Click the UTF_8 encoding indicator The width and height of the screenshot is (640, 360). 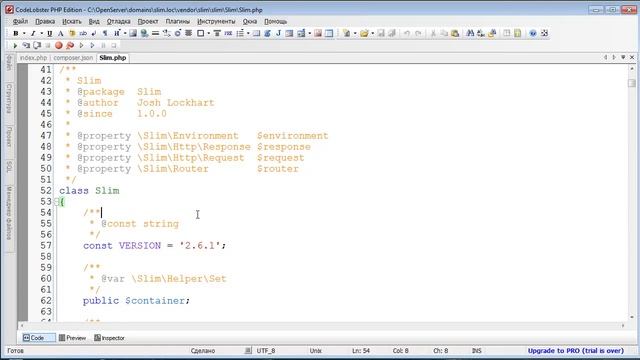coord(266,351)
